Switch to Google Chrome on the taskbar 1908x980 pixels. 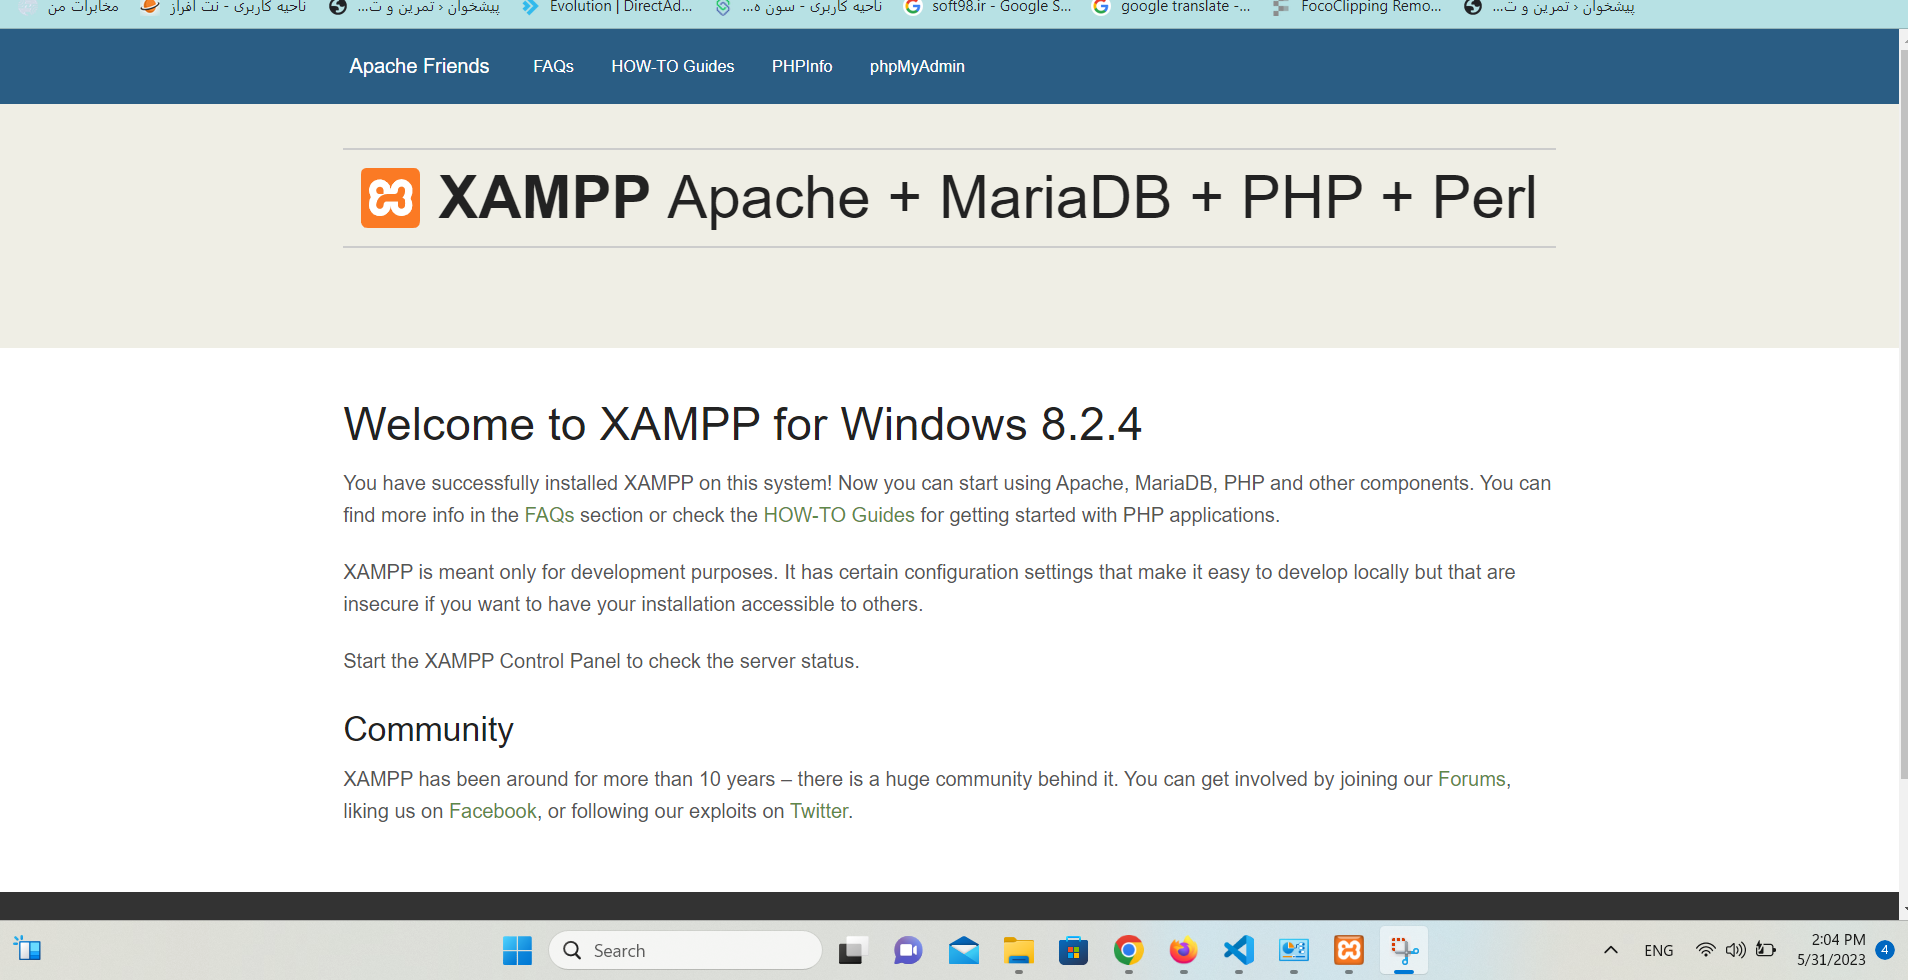1128,950
